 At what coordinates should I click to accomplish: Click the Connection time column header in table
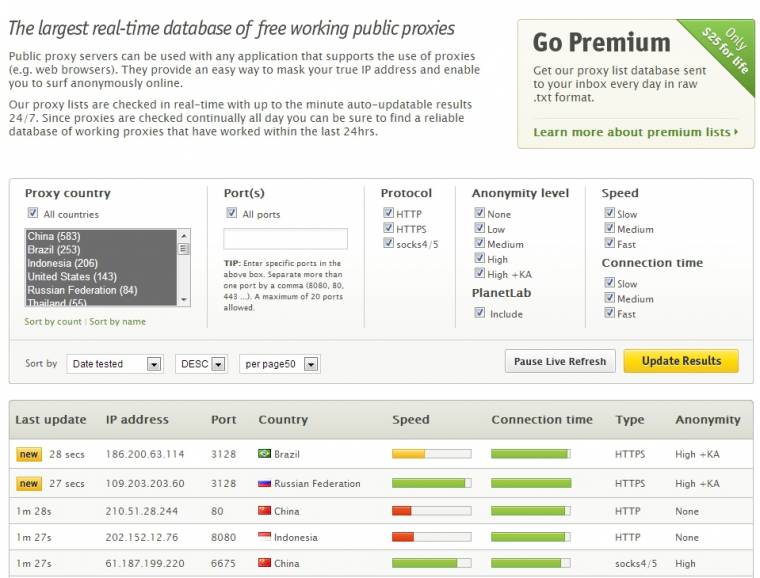click(542, 420)
